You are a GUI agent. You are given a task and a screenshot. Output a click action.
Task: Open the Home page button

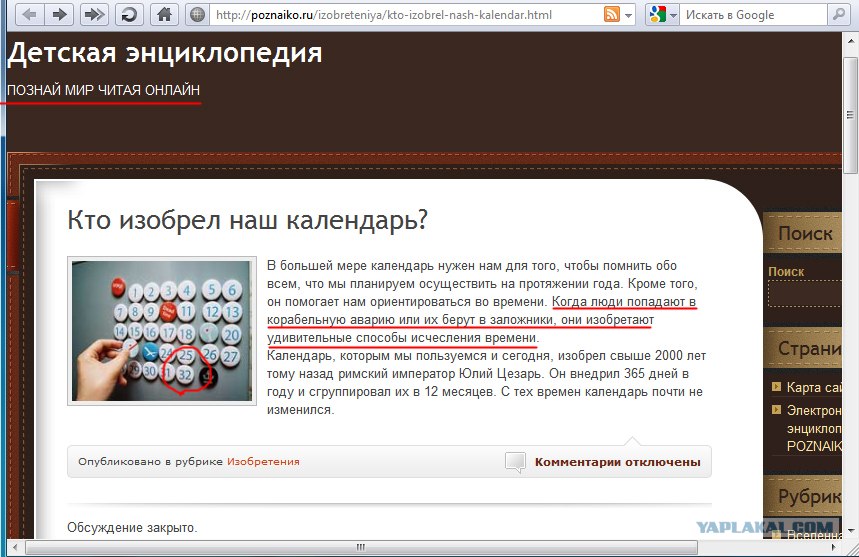[x=164, y=15]
